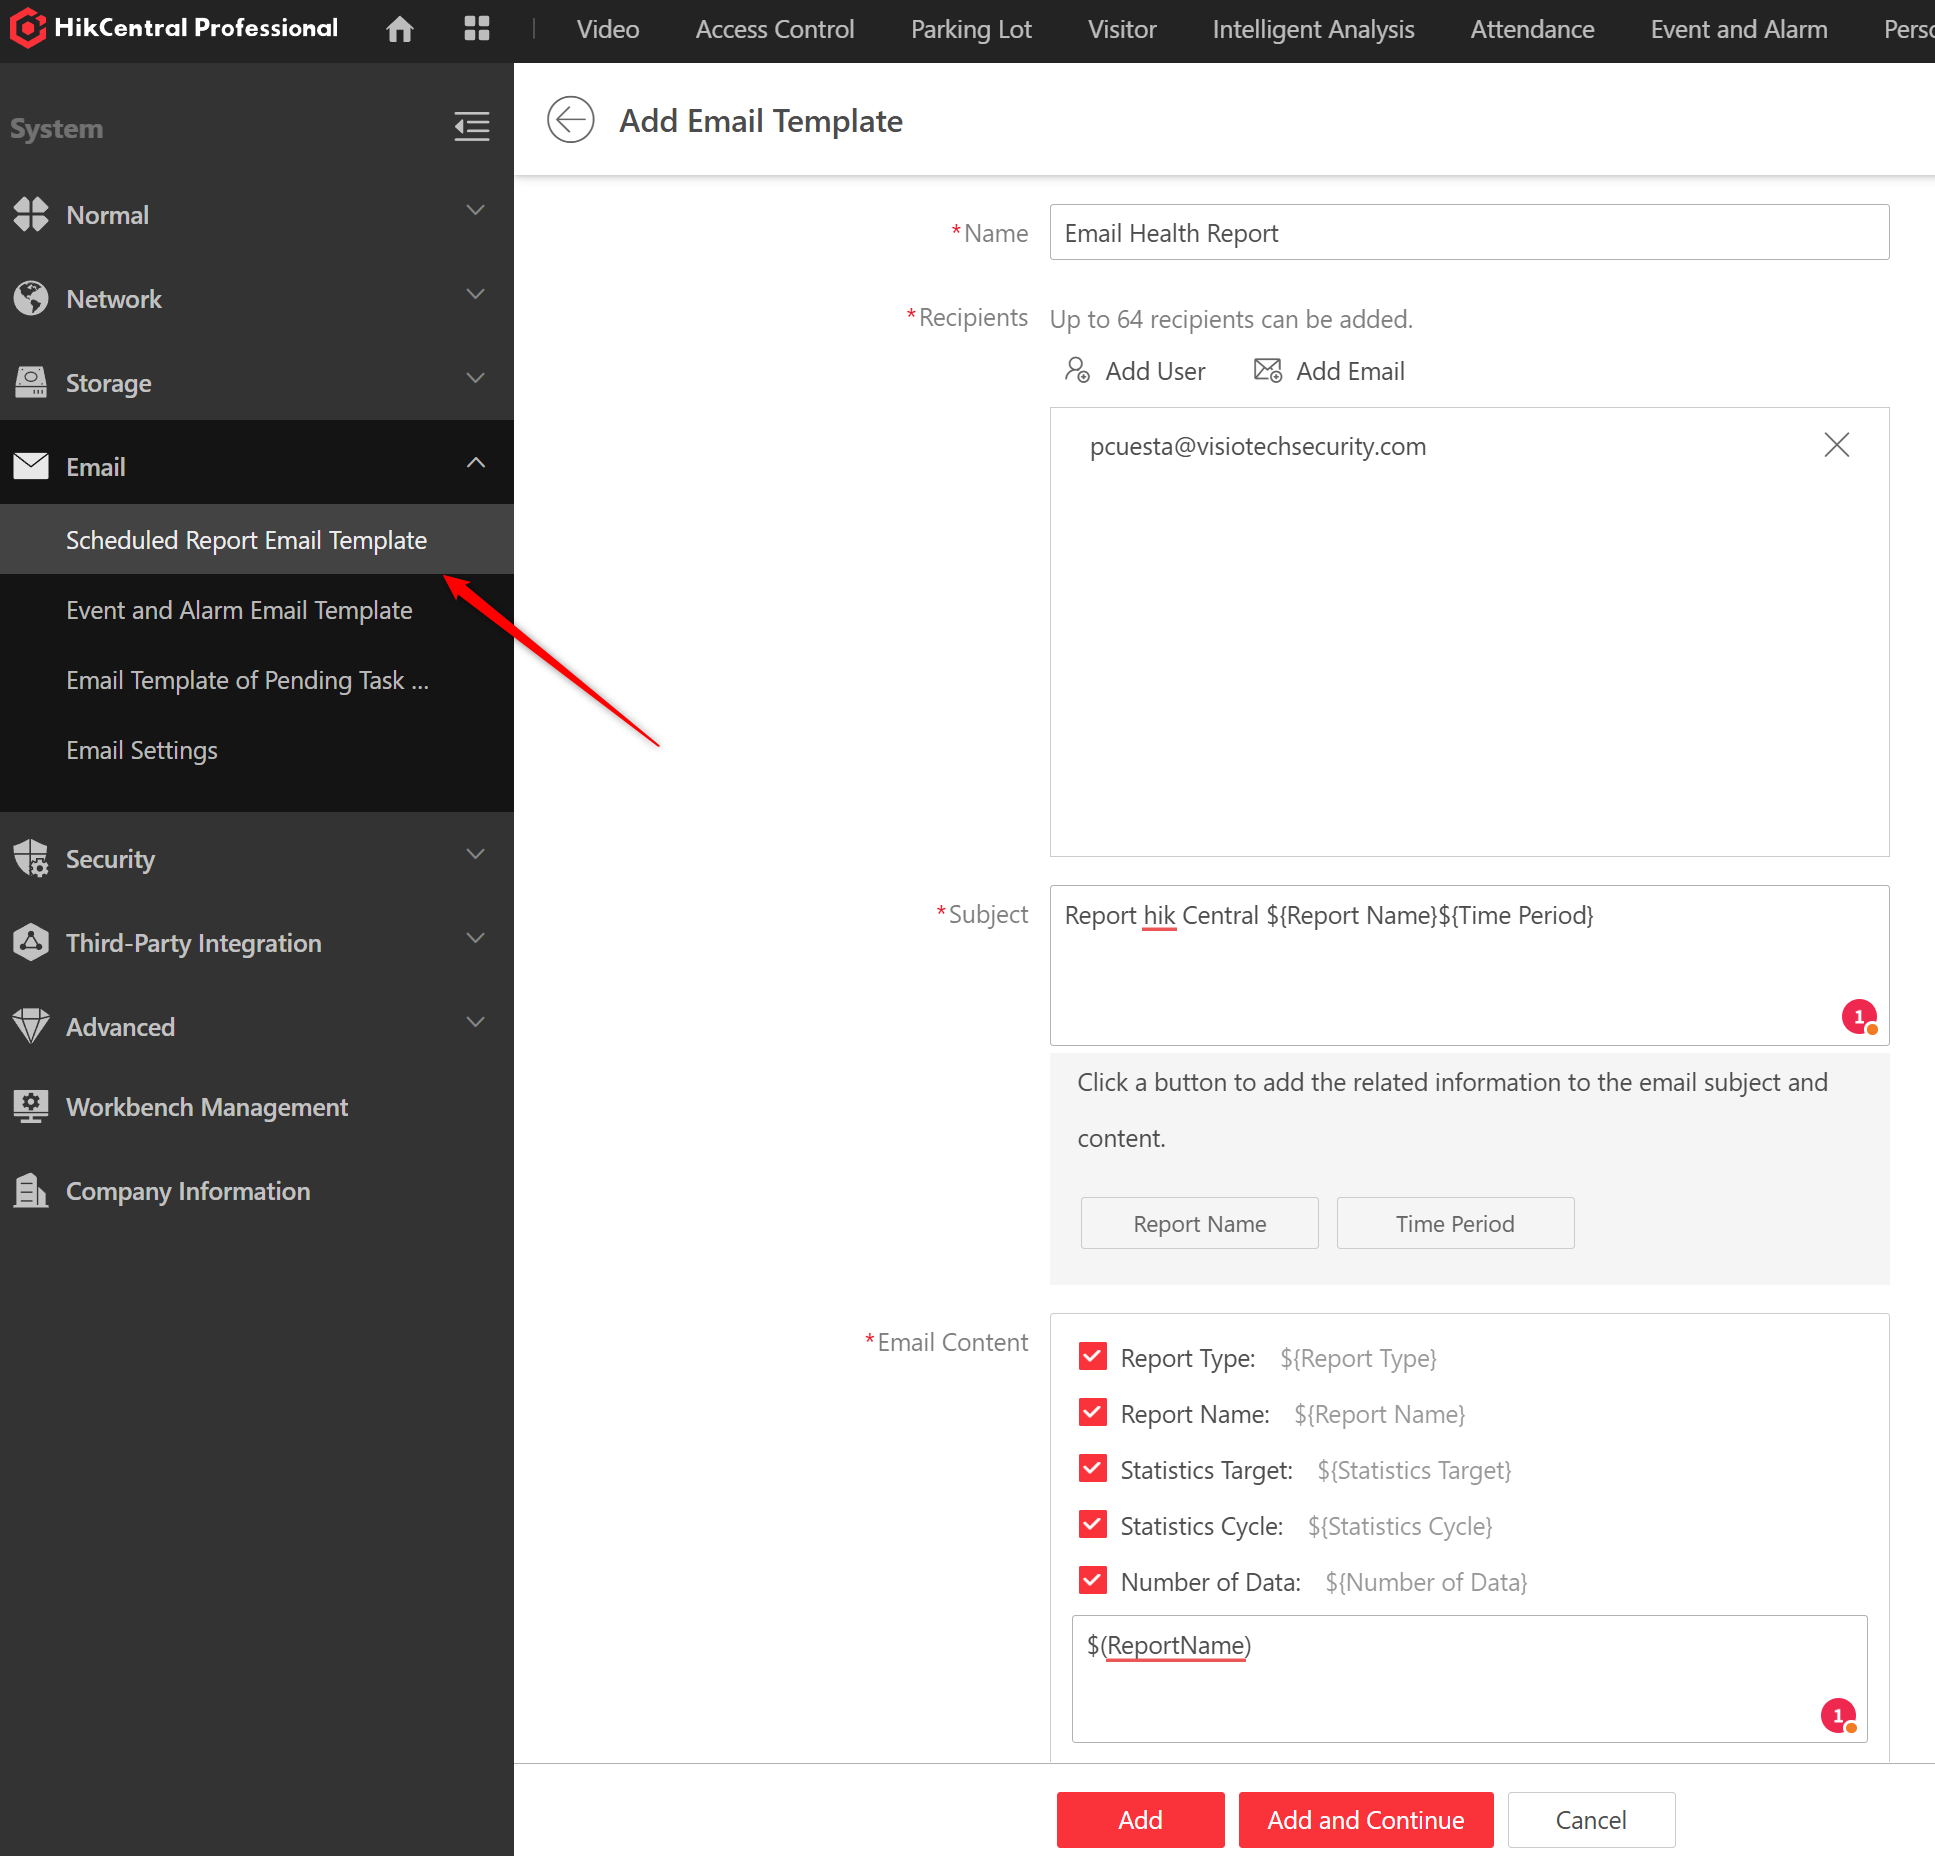The height and width of the screenshot is (1856, 1935).
Task: Expand the Advanced section chevron
Action: pos(476,1022)
